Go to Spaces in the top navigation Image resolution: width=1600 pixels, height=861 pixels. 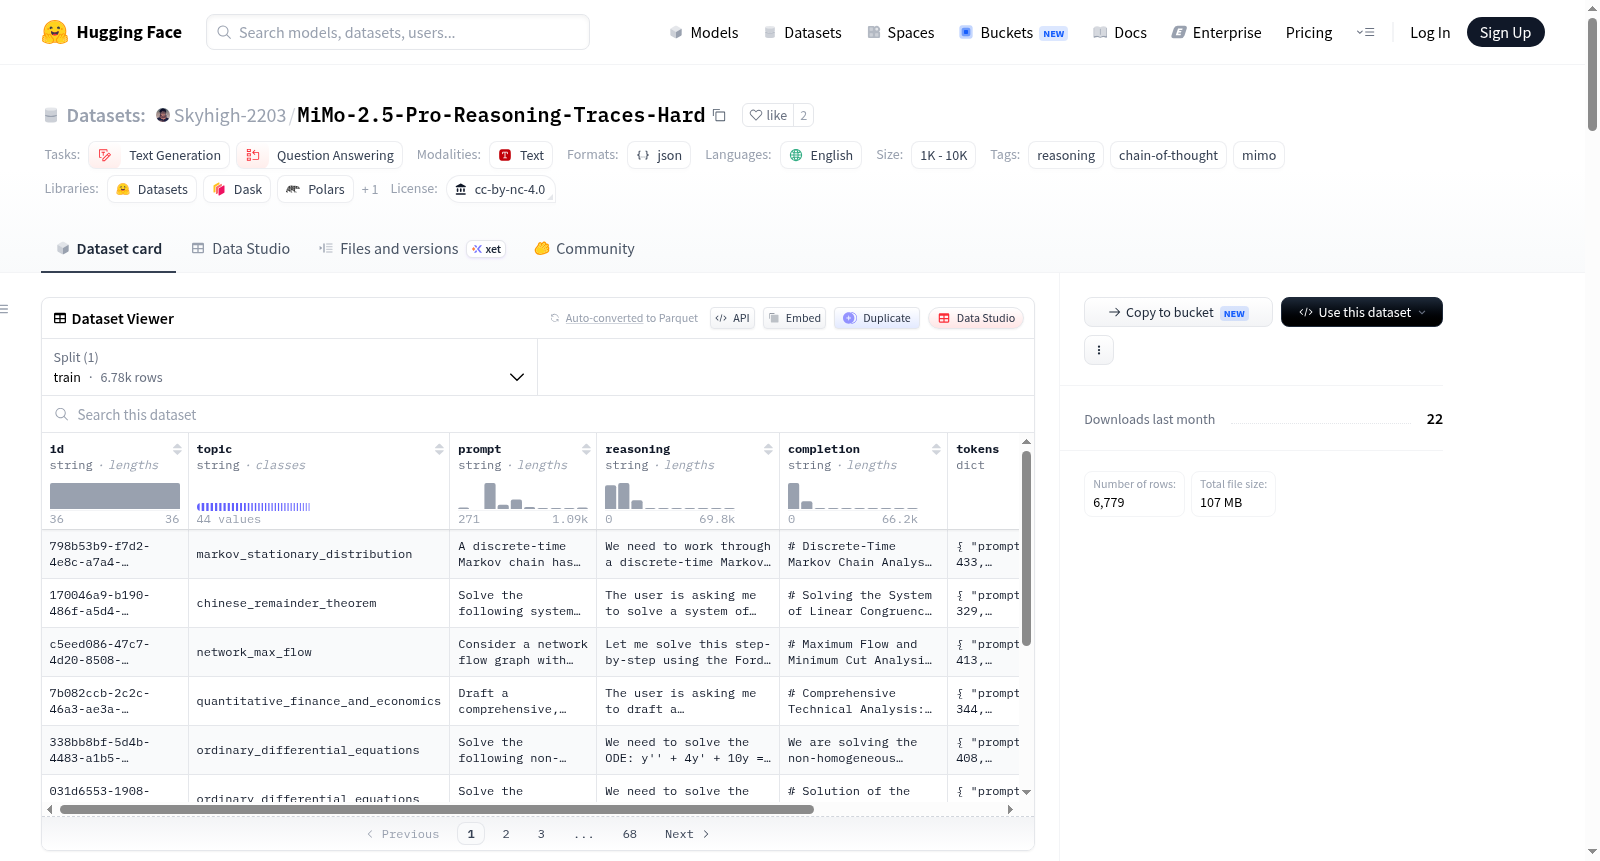[x=901, y=32]
